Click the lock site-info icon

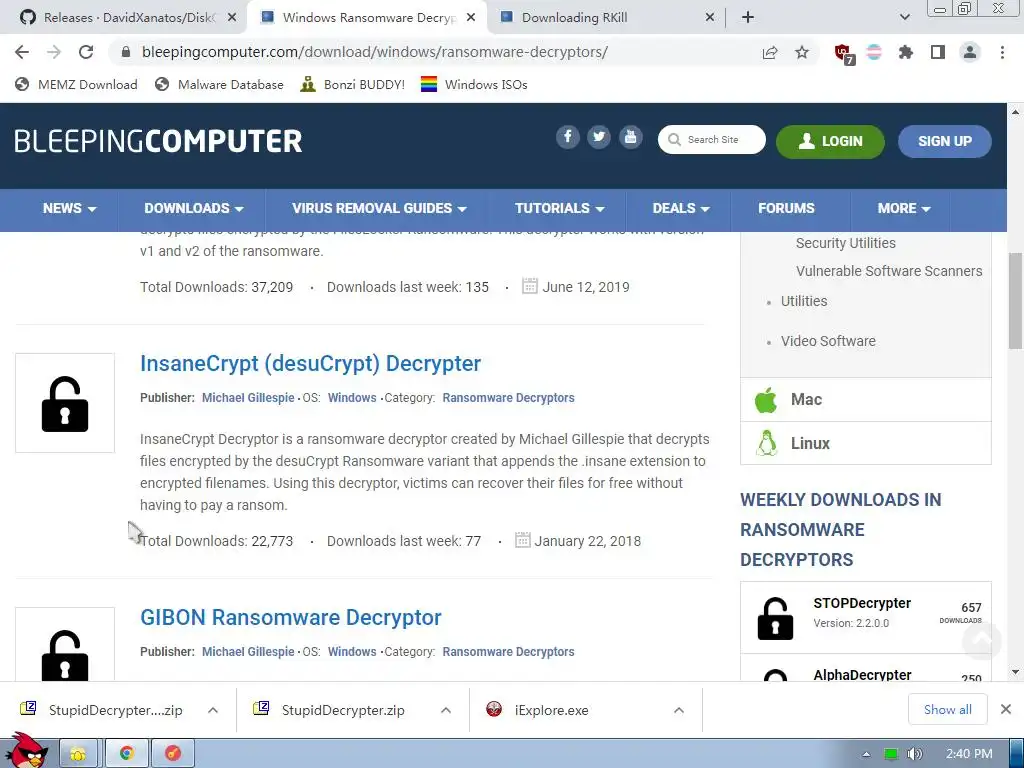point(126,52)
